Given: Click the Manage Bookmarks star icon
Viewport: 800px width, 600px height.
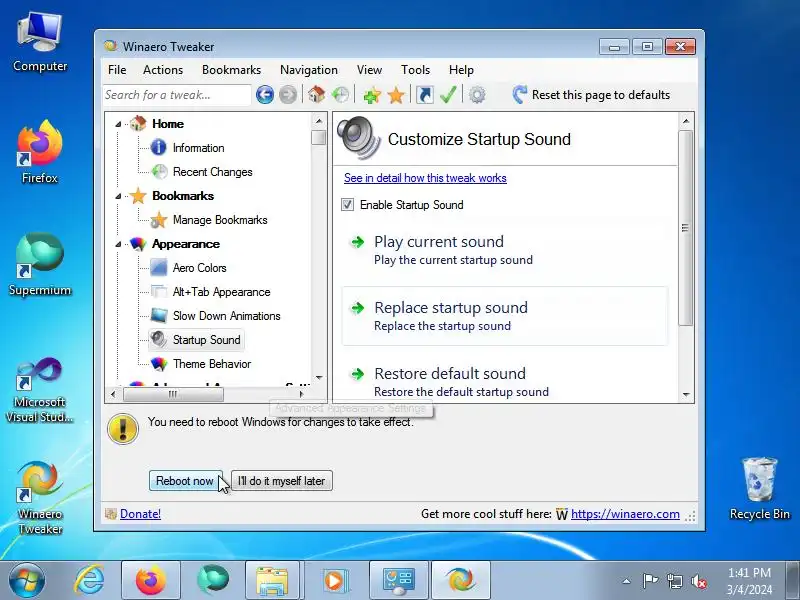Looking at the screenshot, I should point(159,220).
